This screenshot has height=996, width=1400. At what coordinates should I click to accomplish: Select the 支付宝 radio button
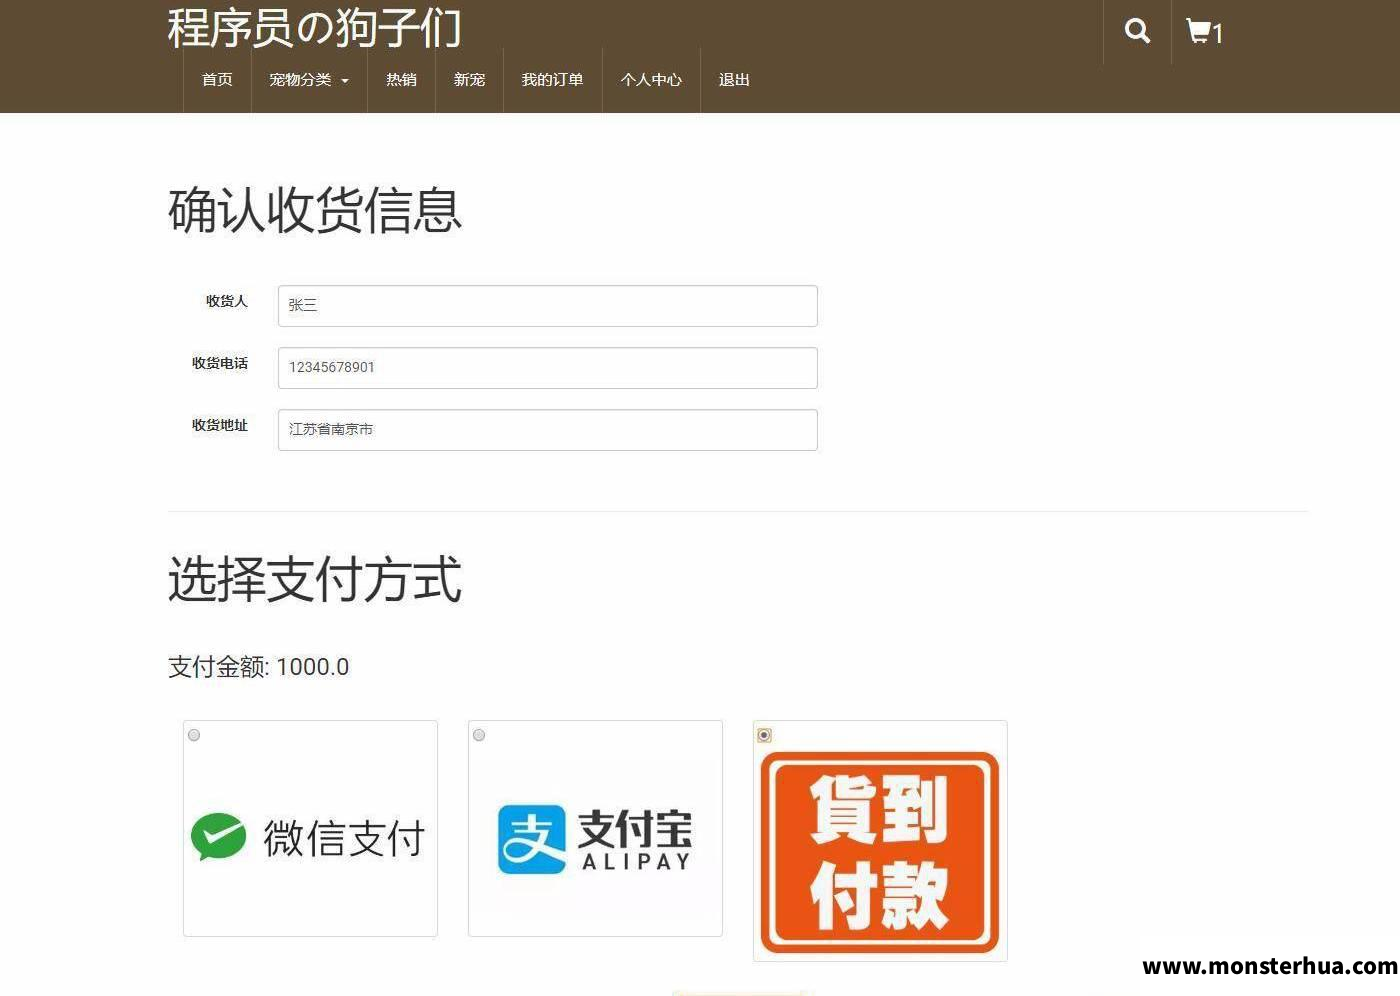point(479,735)
